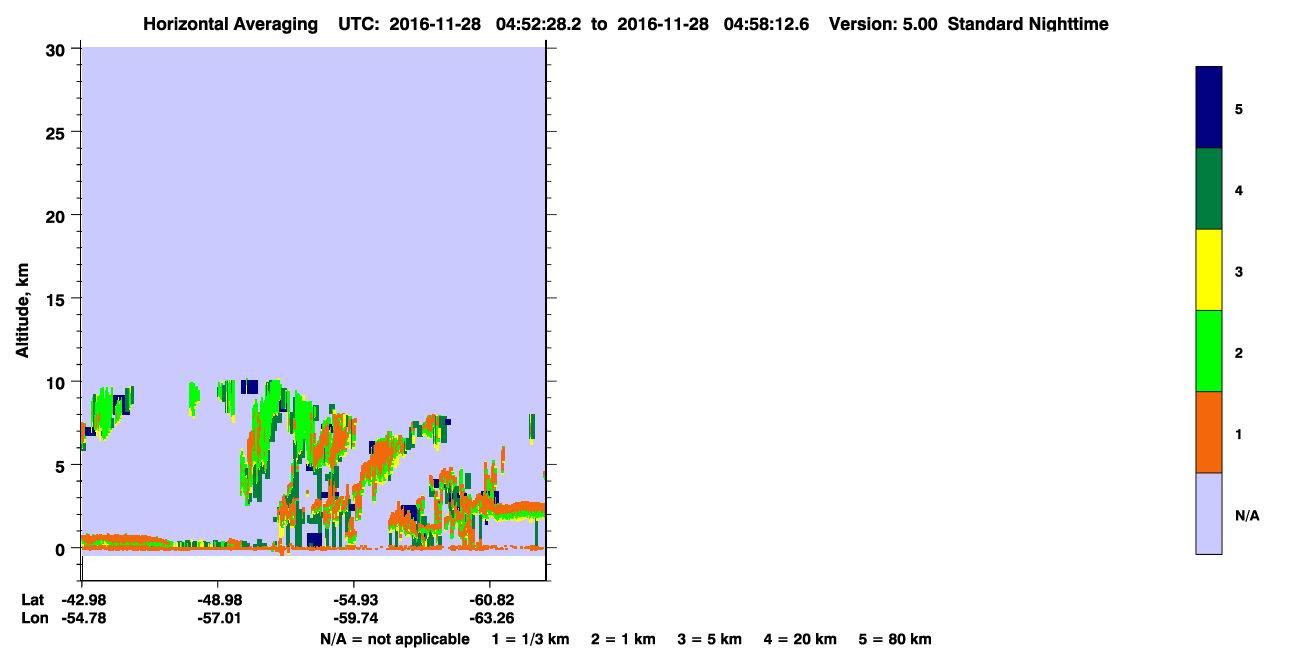
Task: Click 'Version: 5.00' in the title
Action: (x=883, y=24)
